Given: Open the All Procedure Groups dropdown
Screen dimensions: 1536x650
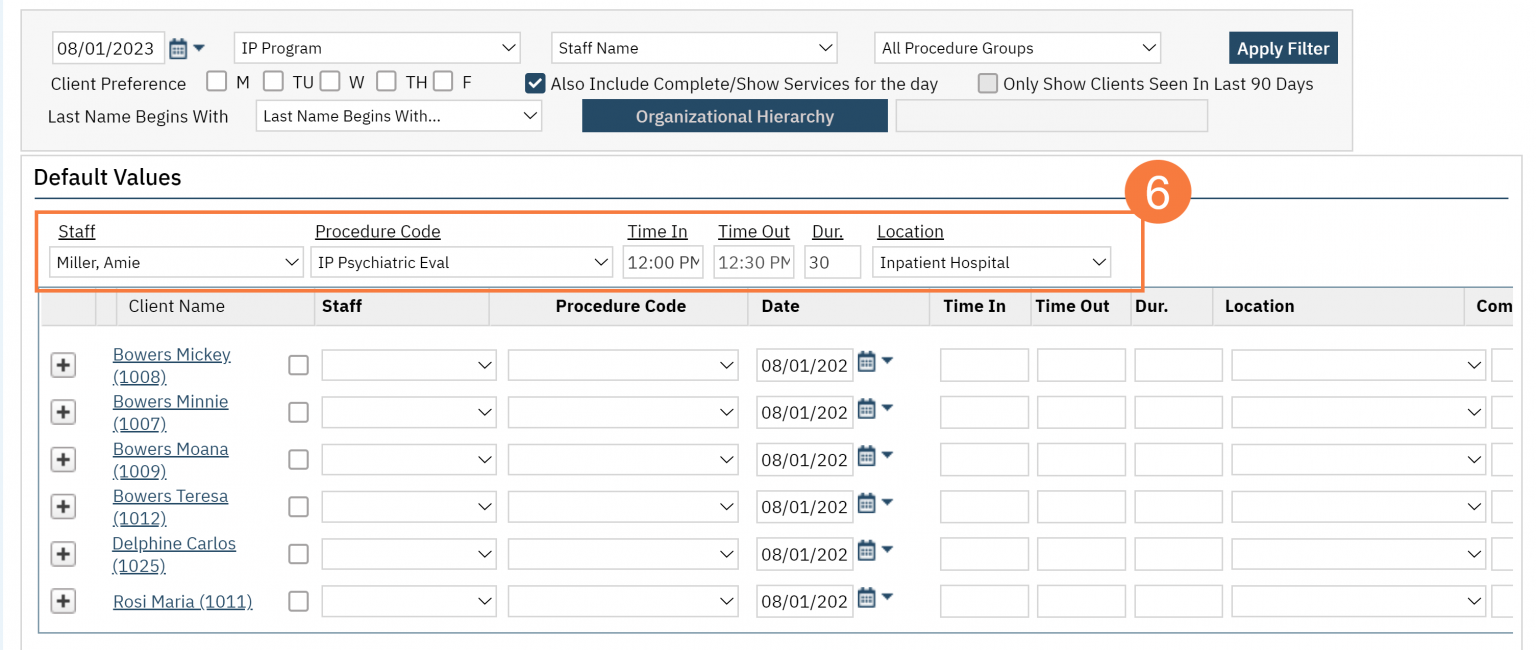Looking at the screenshot, I should [x=1017, y=47].
